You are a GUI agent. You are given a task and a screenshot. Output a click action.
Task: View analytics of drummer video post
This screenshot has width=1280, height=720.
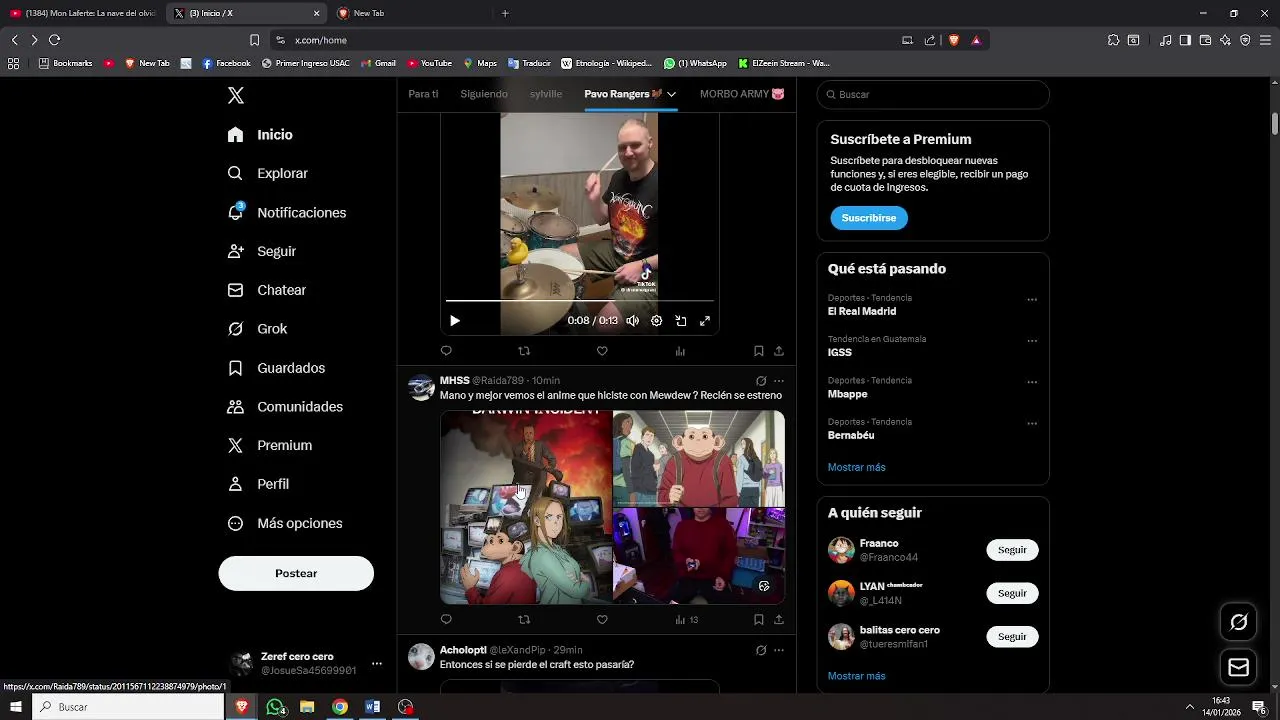[x=680, y=351]
